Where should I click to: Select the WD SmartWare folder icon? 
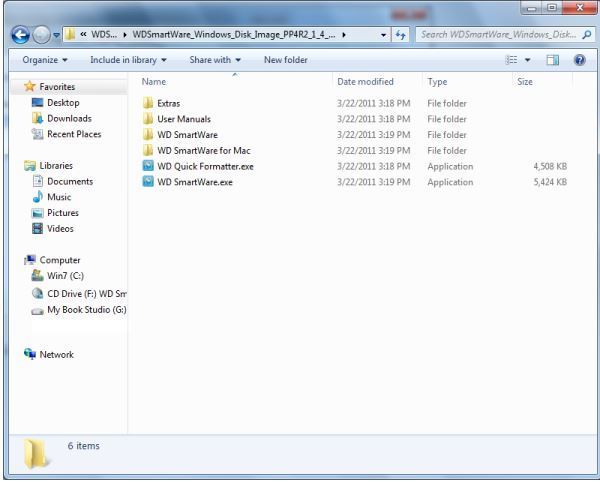pyautogui.click(x=148, y=135)
